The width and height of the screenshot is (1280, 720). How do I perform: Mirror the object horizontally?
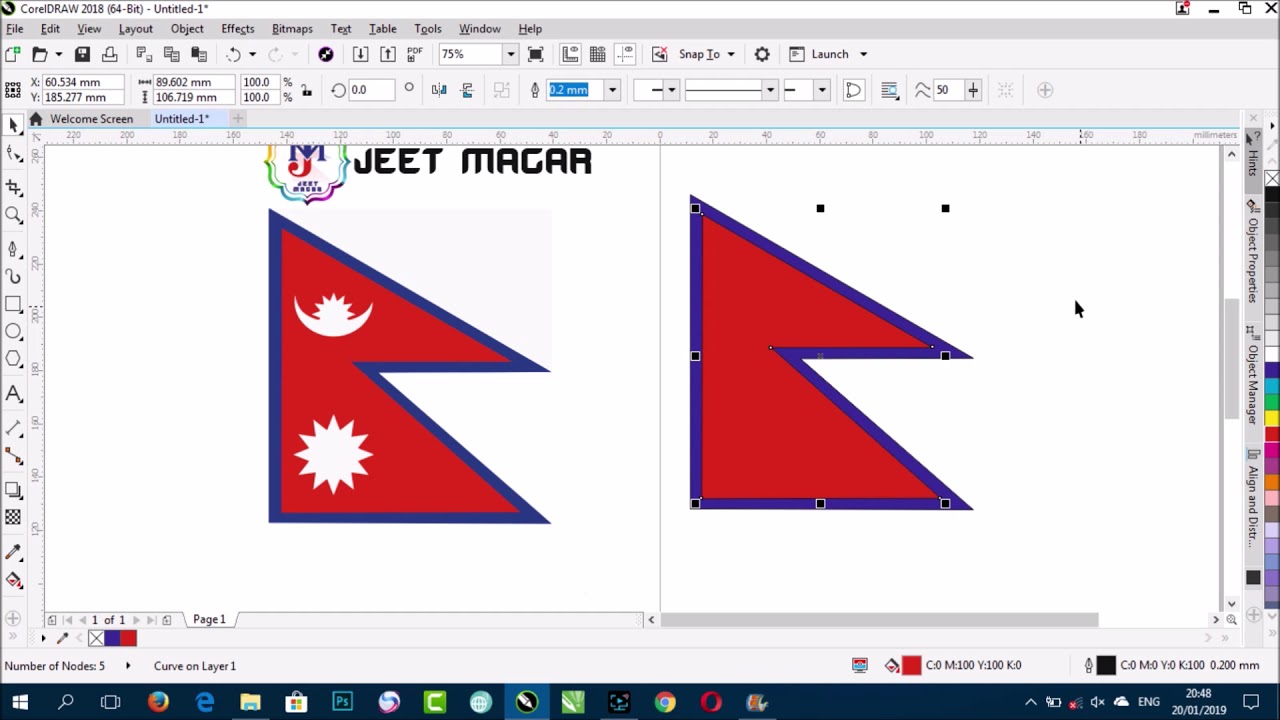[x=439, y=90]
